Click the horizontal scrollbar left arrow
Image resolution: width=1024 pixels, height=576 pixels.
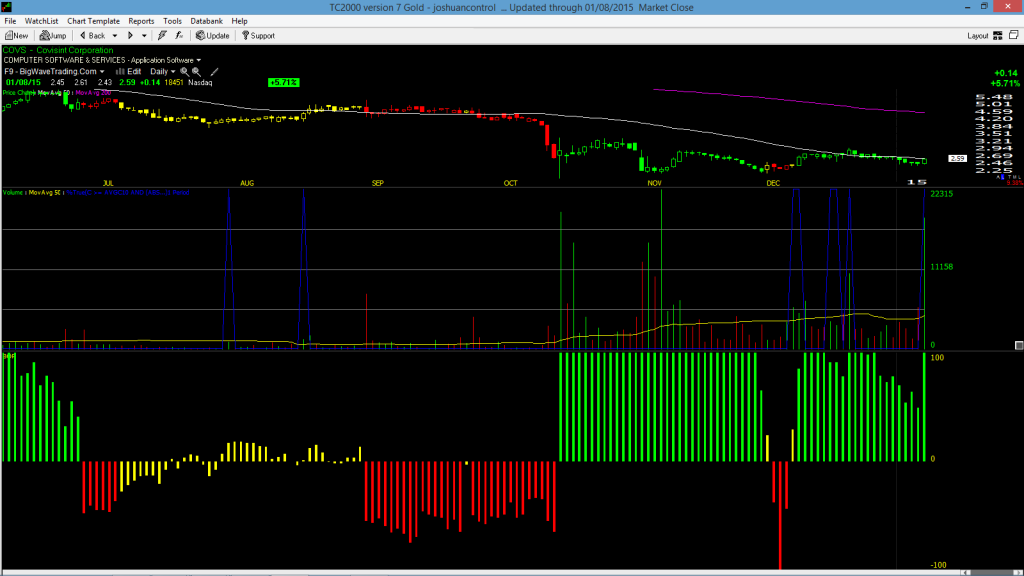pyautogui.click(x=966, y=573)
